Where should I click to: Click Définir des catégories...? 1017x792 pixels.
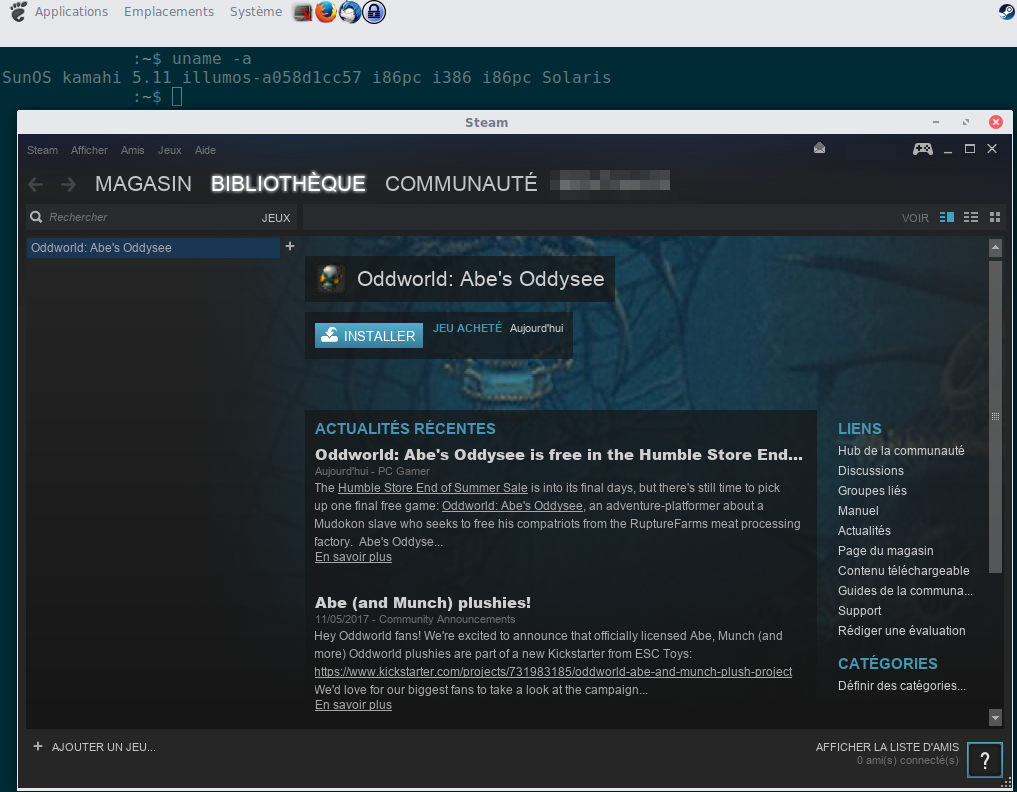pos(902,686)
